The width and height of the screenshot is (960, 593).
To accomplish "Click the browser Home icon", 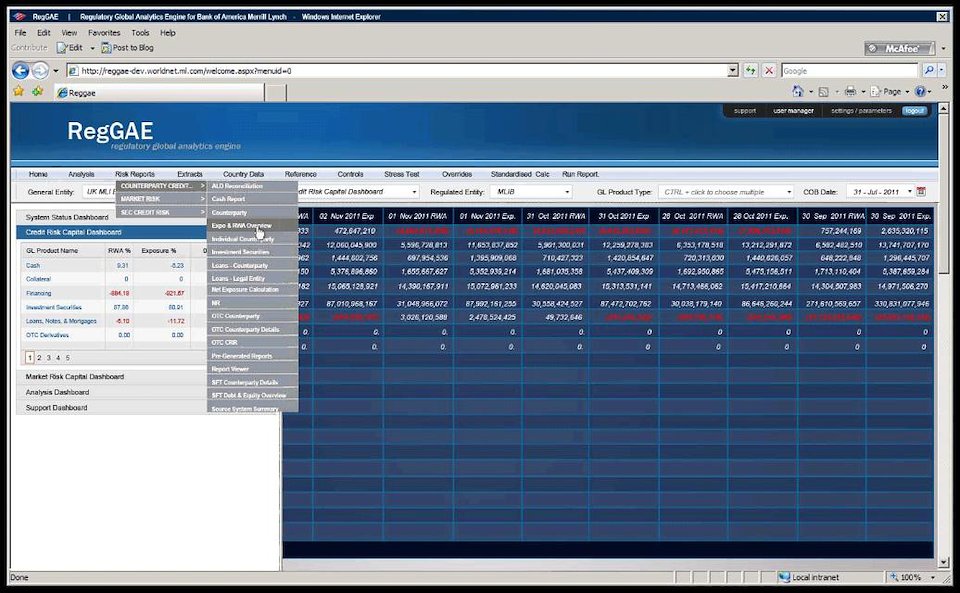I will tap(797, 92).
